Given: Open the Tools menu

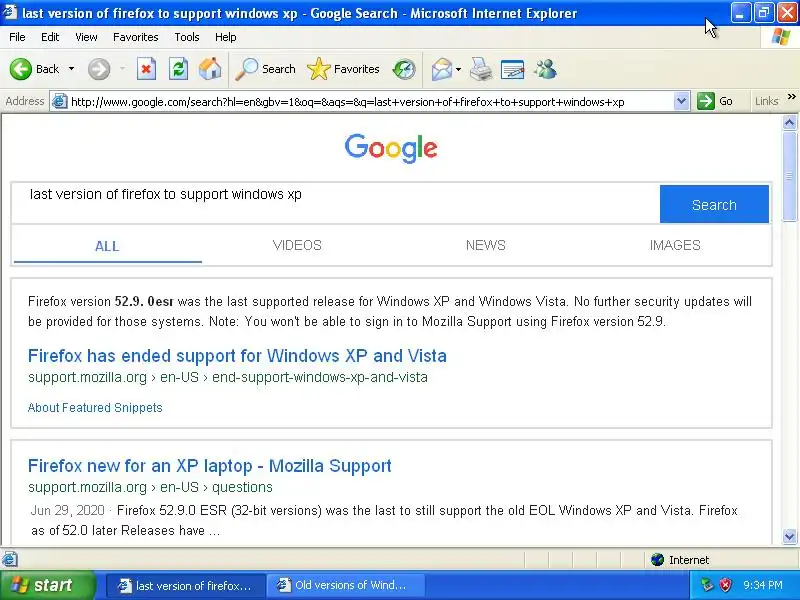Looking at the screenshot, I should click(187, 37).
